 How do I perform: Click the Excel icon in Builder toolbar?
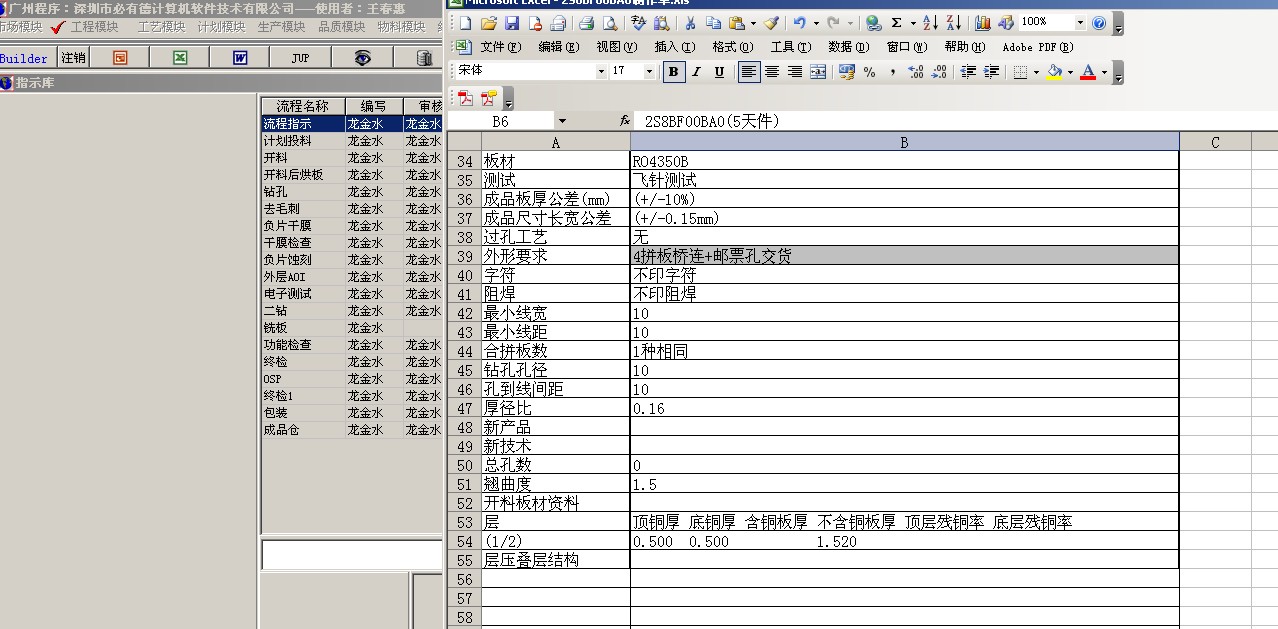[180, 58]
